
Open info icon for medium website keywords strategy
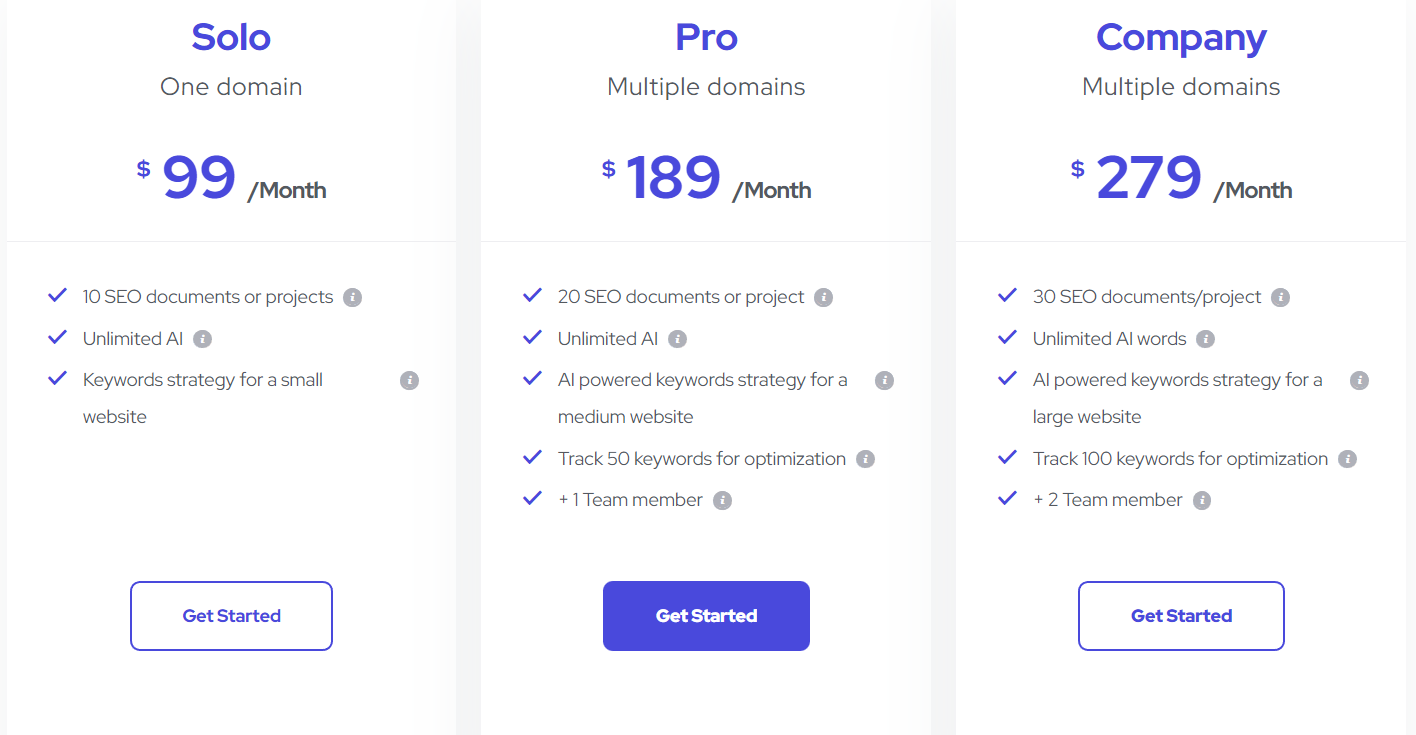pos(884,380)
